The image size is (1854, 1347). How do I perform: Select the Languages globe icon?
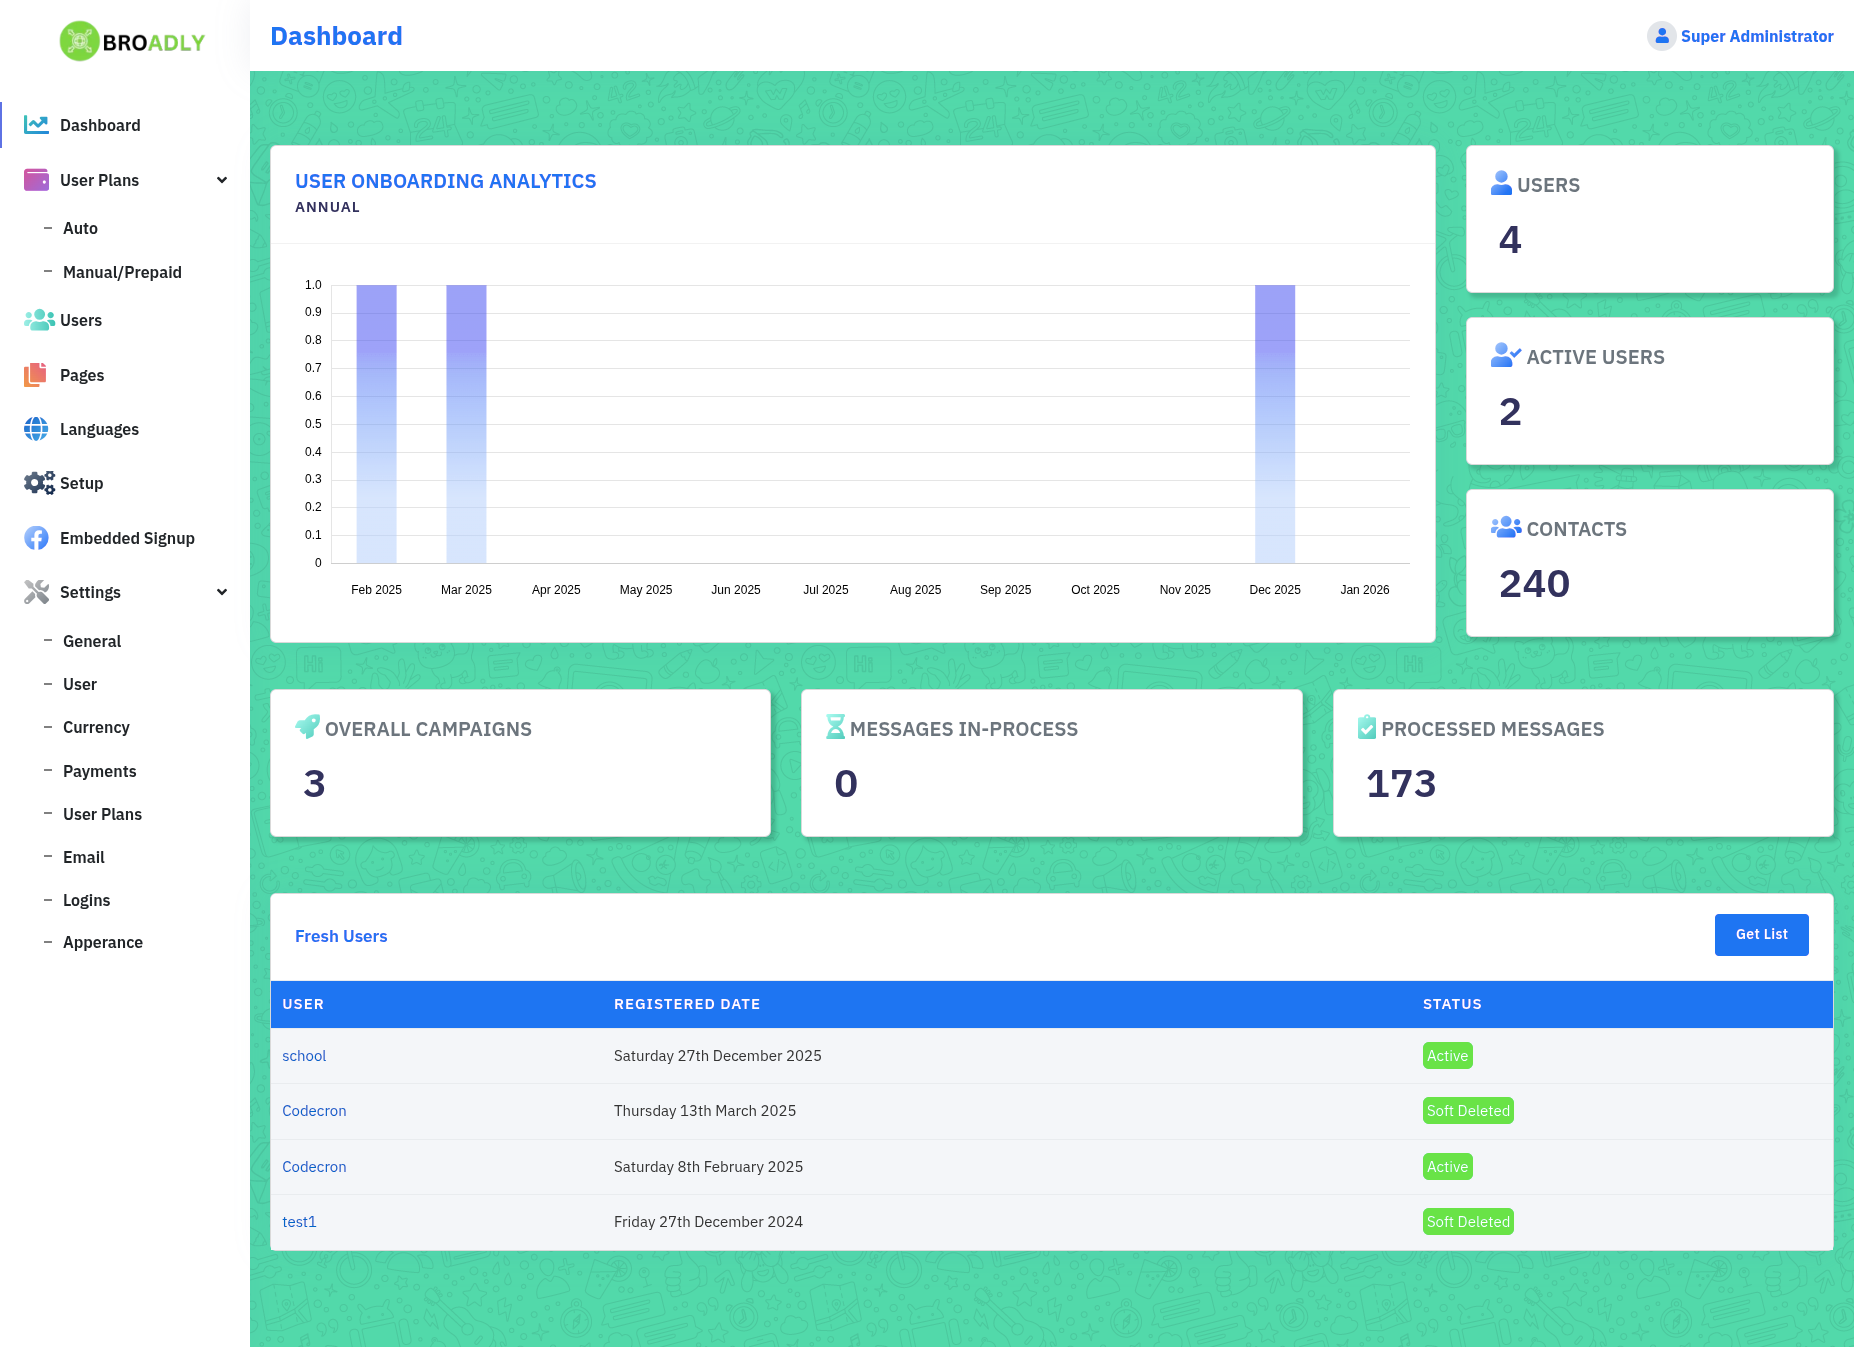36,429
